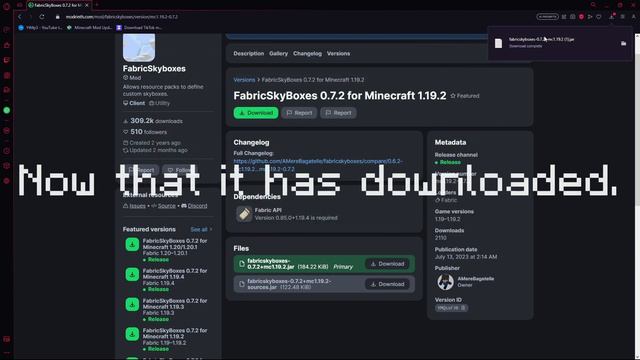Click the green Download button under title
This screenshot has width=640, height=360.
point(256,113)
